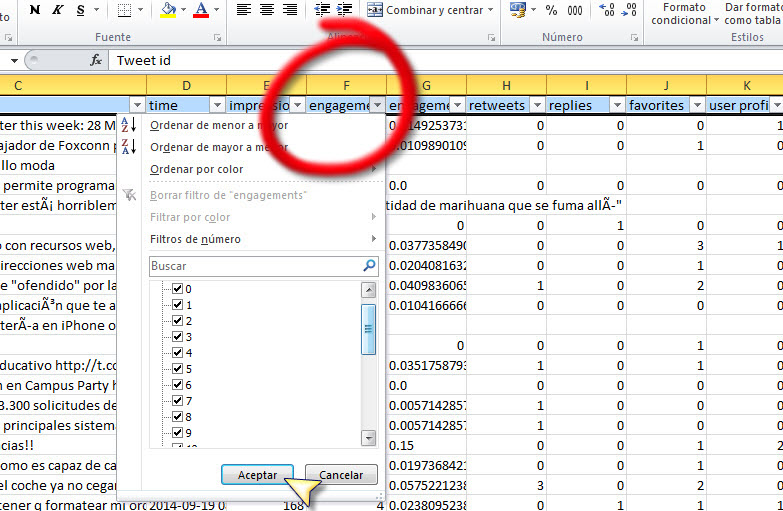This screenshot has width=783, height=511.
Task: Click the Aceptar button
Action: (257, 475)
